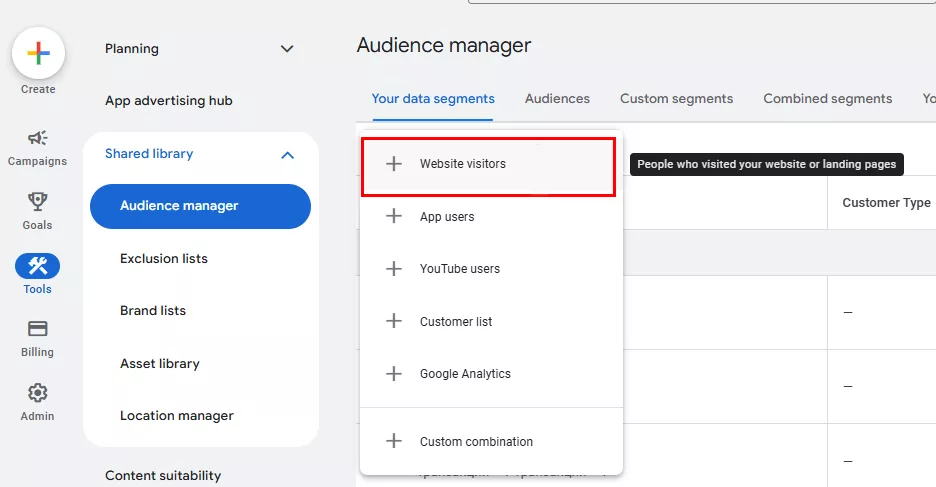This screenshot has height=487, width=936.
Task: Expand the Planning section chevron
Action: coord(287,49)
